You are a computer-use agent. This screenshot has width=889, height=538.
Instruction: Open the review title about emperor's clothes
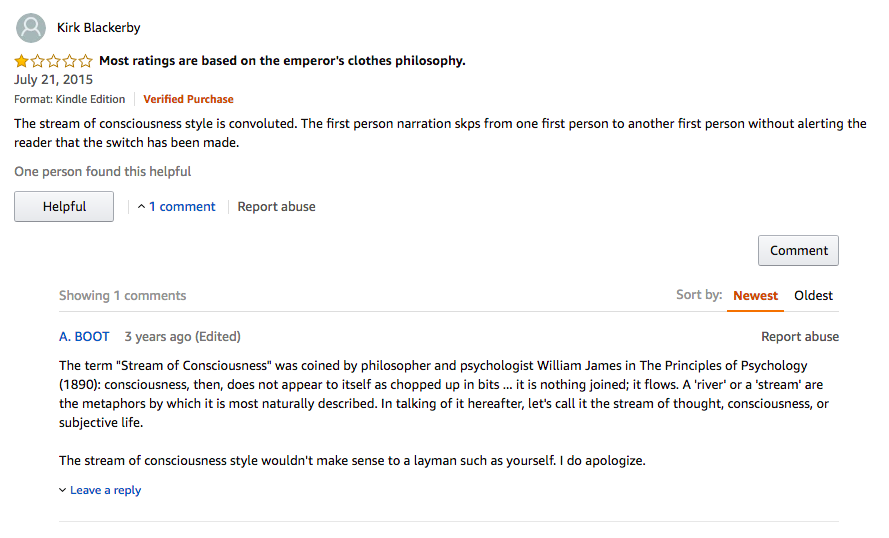coord(282,61)
